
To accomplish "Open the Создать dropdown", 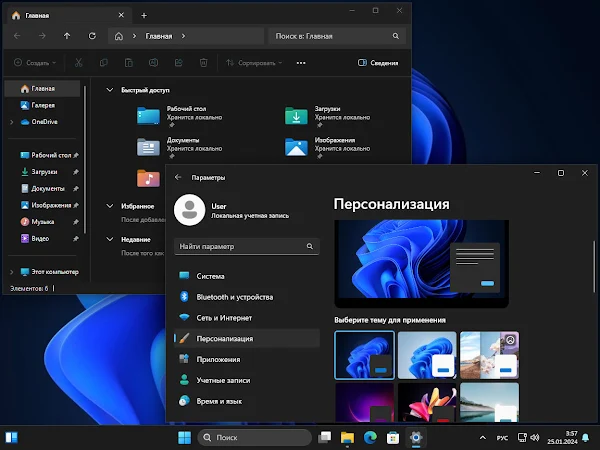I will coord(35,63).
